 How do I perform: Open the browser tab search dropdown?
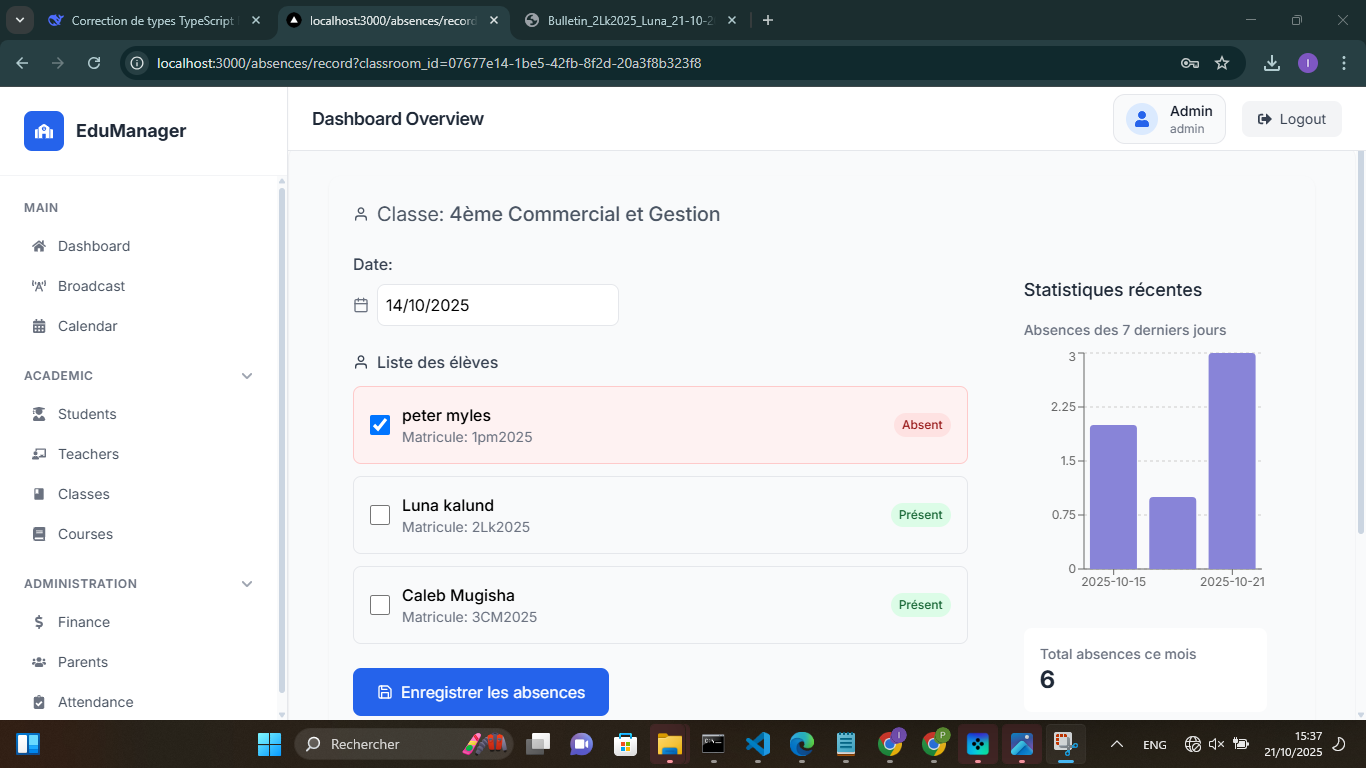[x=22, y=20]
